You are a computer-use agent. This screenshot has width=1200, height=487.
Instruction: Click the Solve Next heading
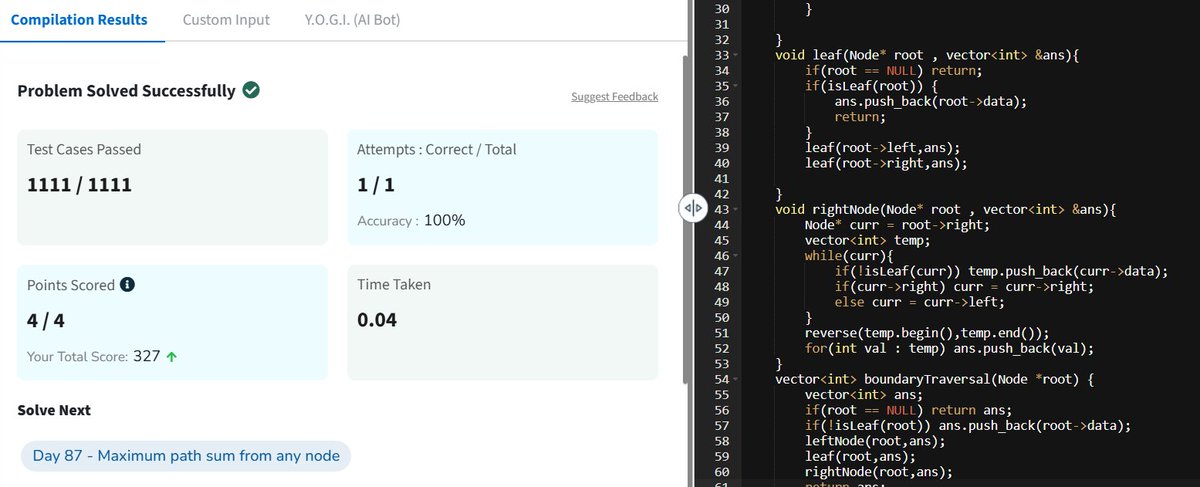(54, 411)
